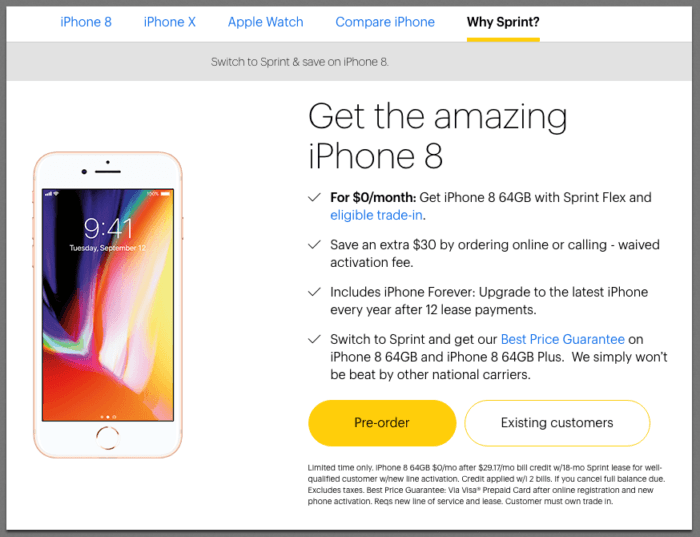Choose the Existing customers button
This screenshot has width=700, height=537.
[x=557, y=423]
